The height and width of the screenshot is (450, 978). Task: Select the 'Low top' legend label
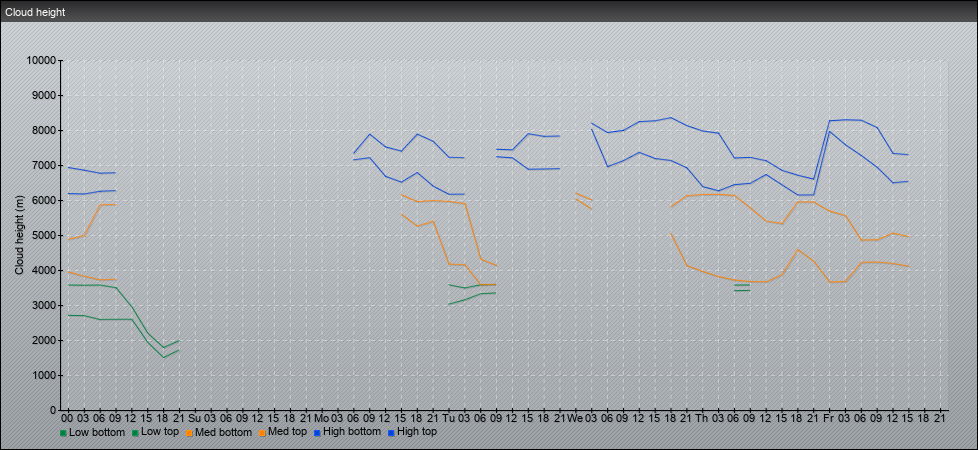point(160,432)
